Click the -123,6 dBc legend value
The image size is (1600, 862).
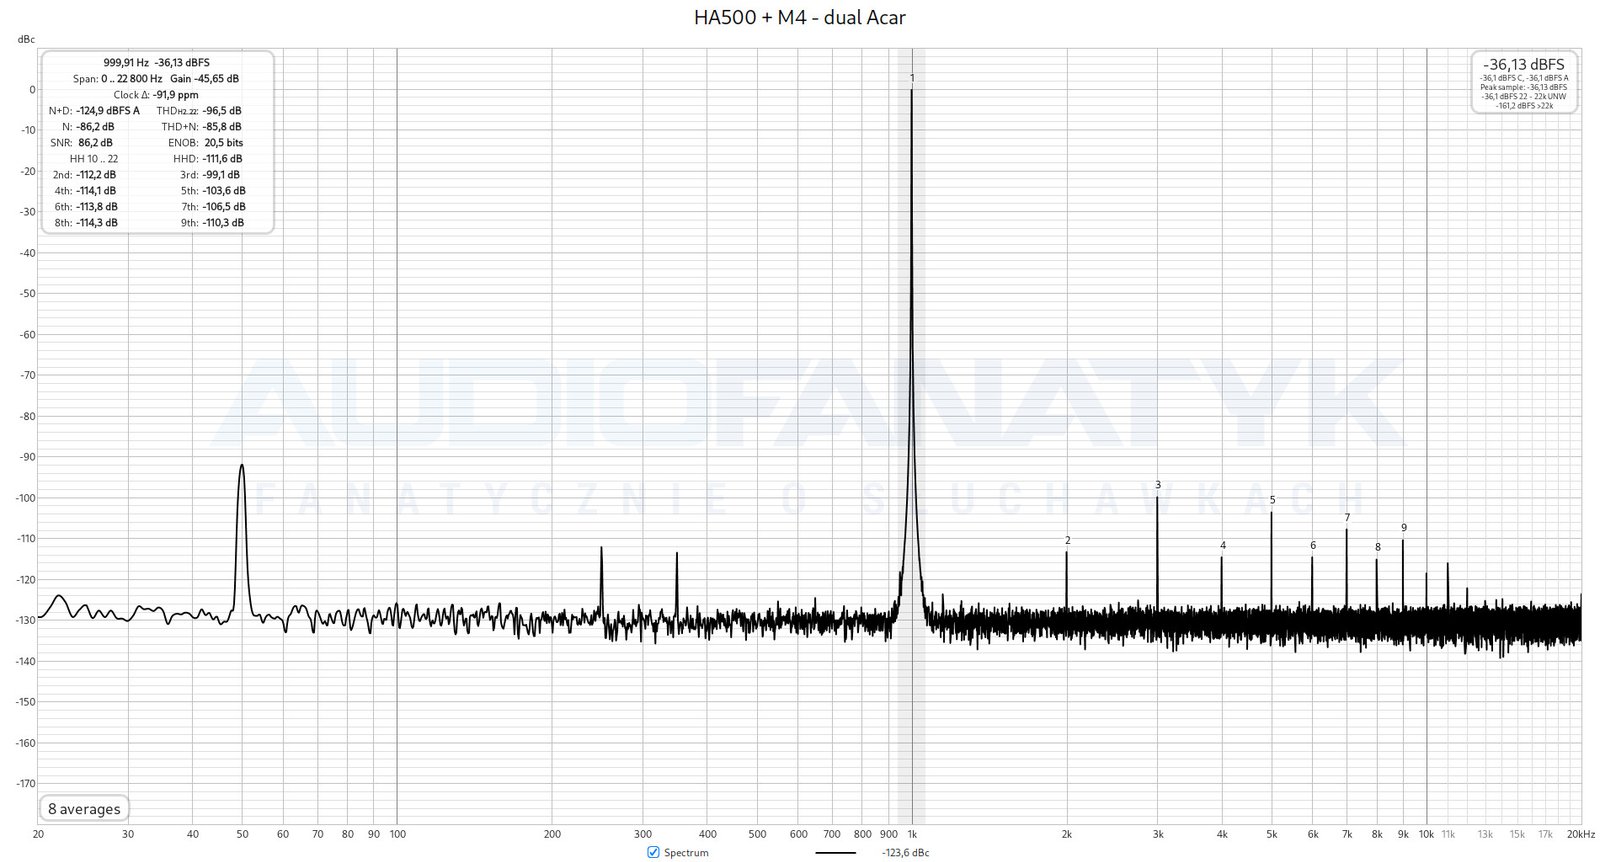[x=905, y=853]
